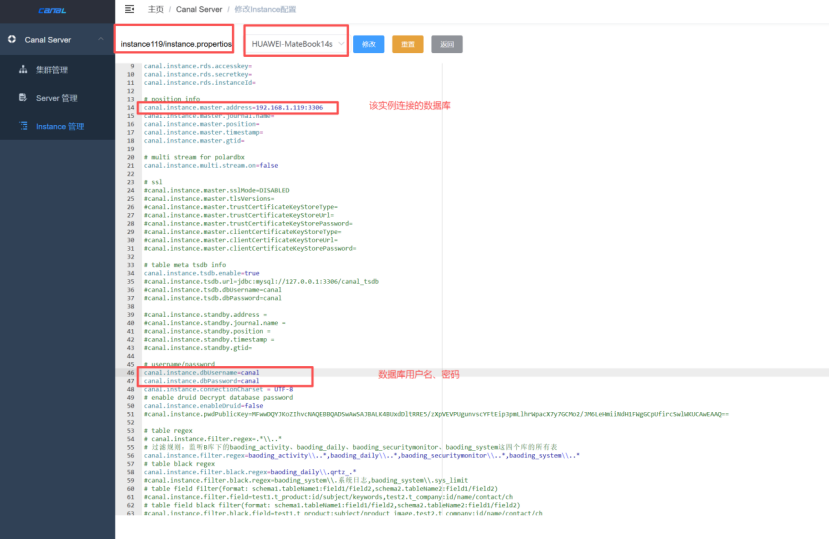
Task: Click line canal.instance.rds.accesskey=
Action: click(x=197, y=66)
